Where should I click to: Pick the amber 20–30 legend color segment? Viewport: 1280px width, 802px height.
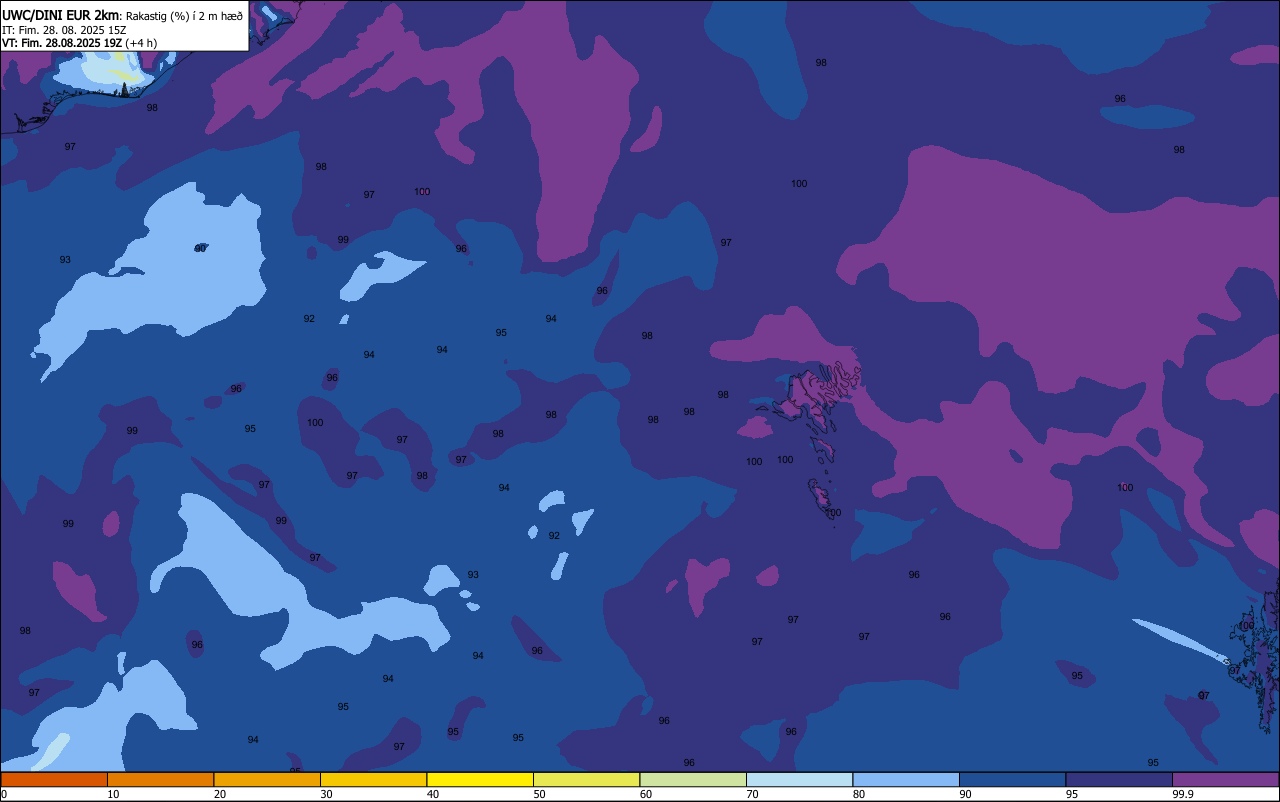(x=267, y=779)
